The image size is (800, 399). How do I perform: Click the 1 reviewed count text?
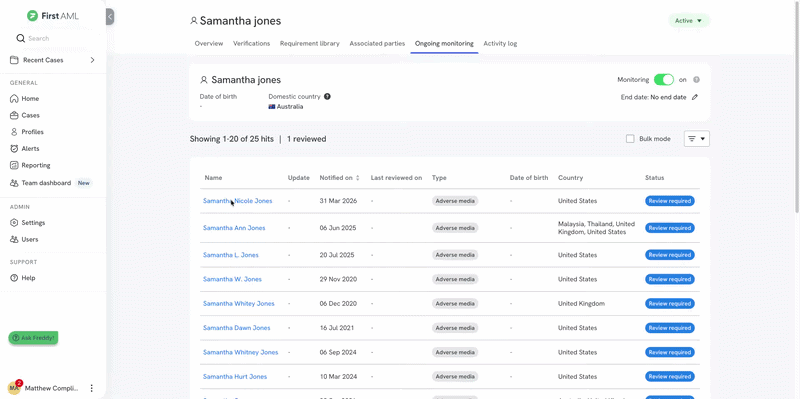(307, 139)
